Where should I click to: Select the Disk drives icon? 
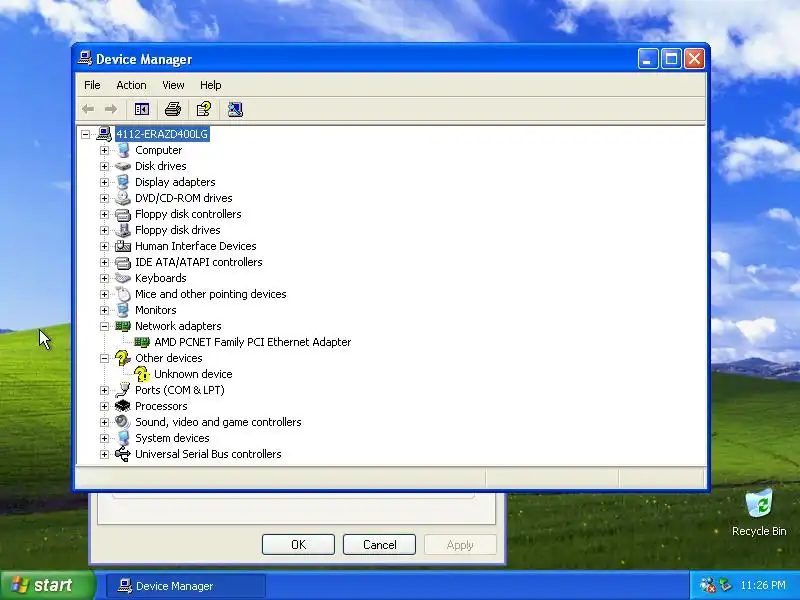tap(123, 166)
